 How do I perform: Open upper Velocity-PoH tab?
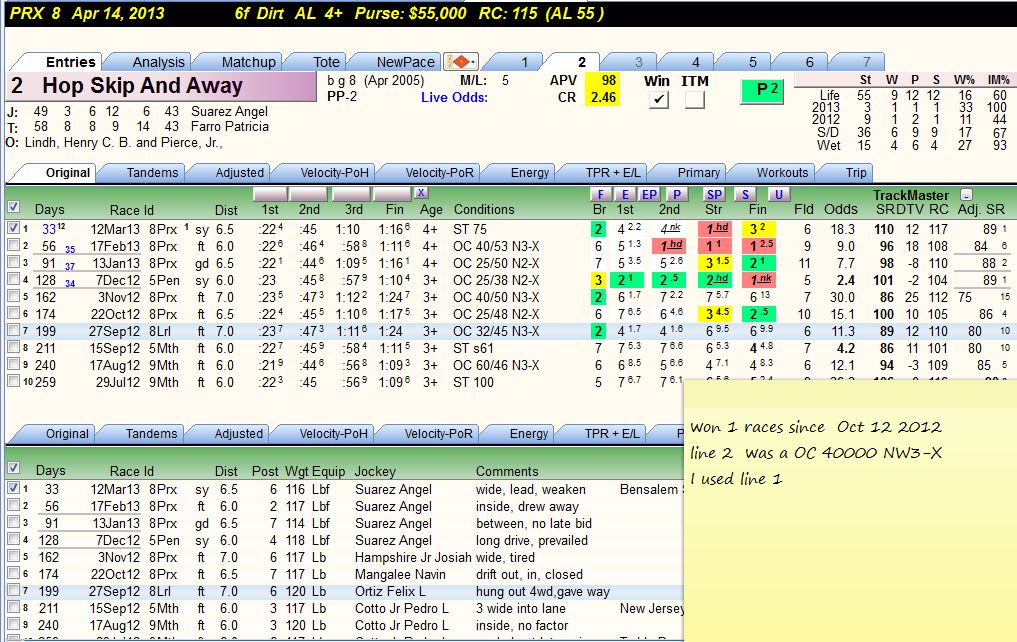tap(334, 173)
